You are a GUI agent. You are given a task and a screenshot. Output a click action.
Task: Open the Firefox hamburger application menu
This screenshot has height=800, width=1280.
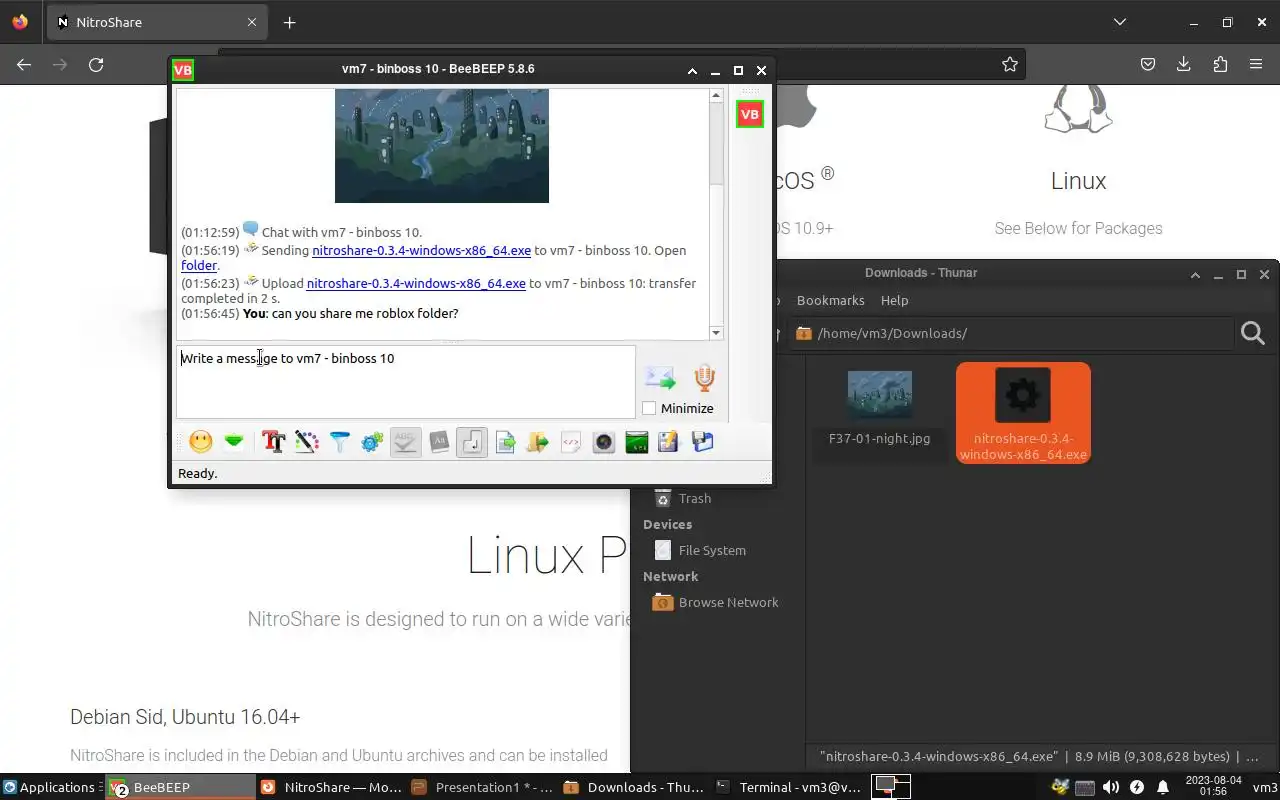(x=1256, y=64)
